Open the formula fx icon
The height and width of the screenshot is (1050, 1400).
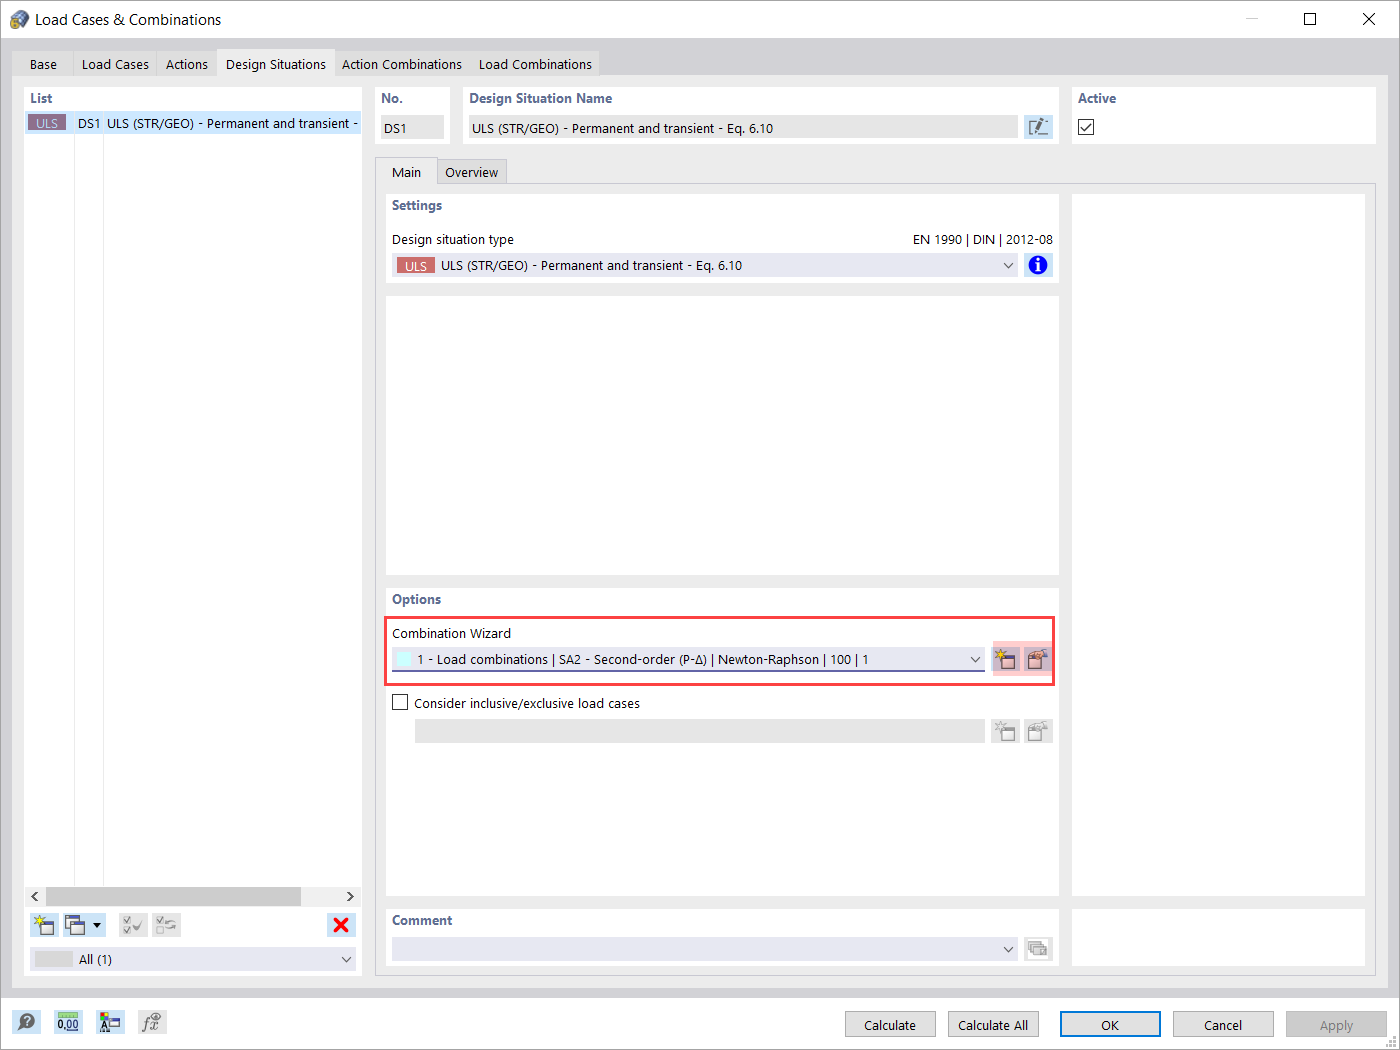tap(151, 1022)
